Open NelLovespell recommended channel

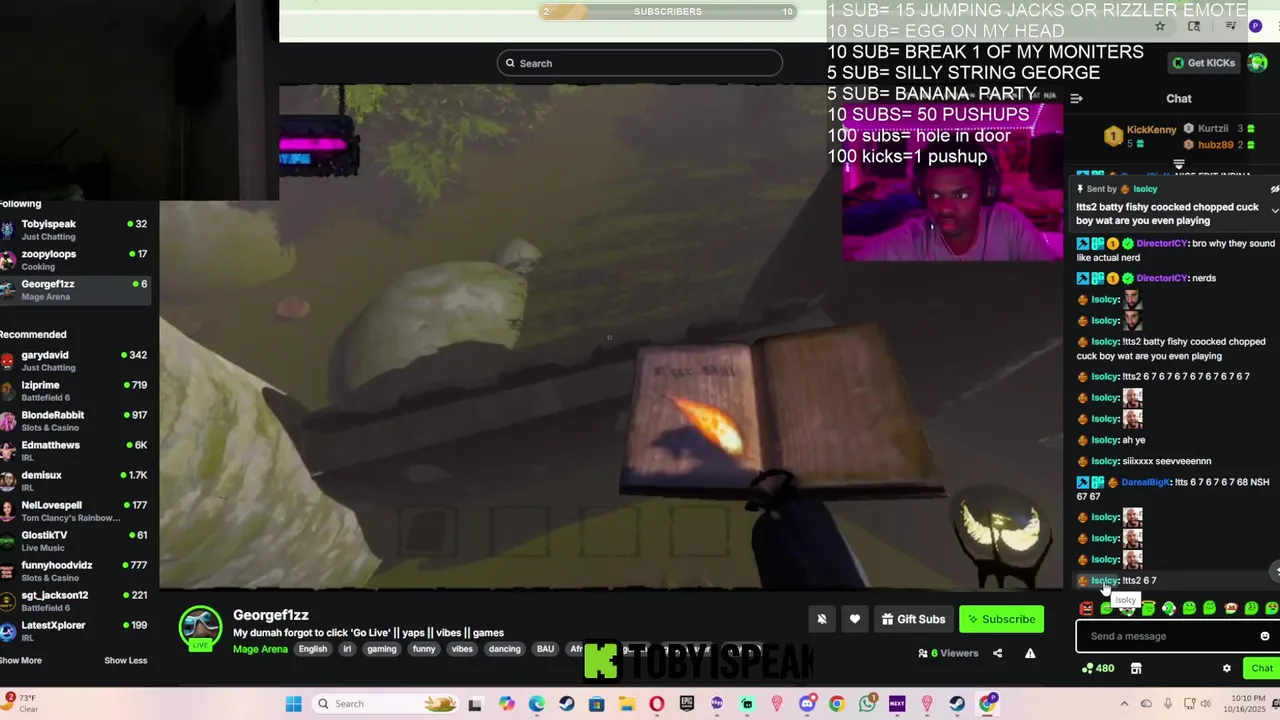75,511
